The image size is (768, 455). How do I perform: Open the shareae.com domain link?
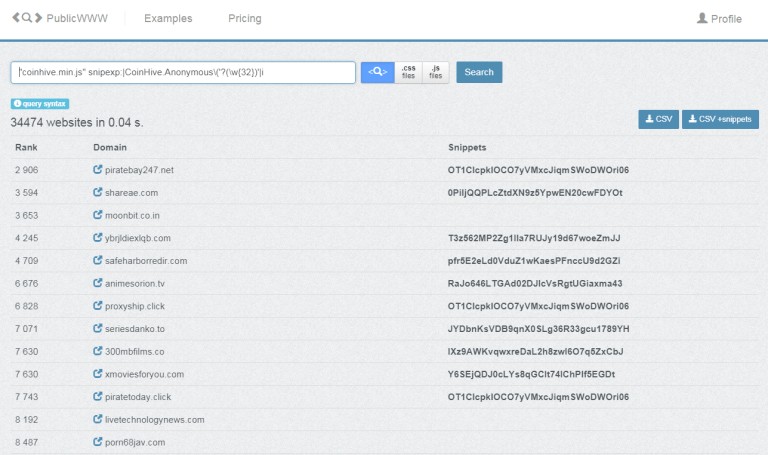pyautogui.click(x=131, y=192)
